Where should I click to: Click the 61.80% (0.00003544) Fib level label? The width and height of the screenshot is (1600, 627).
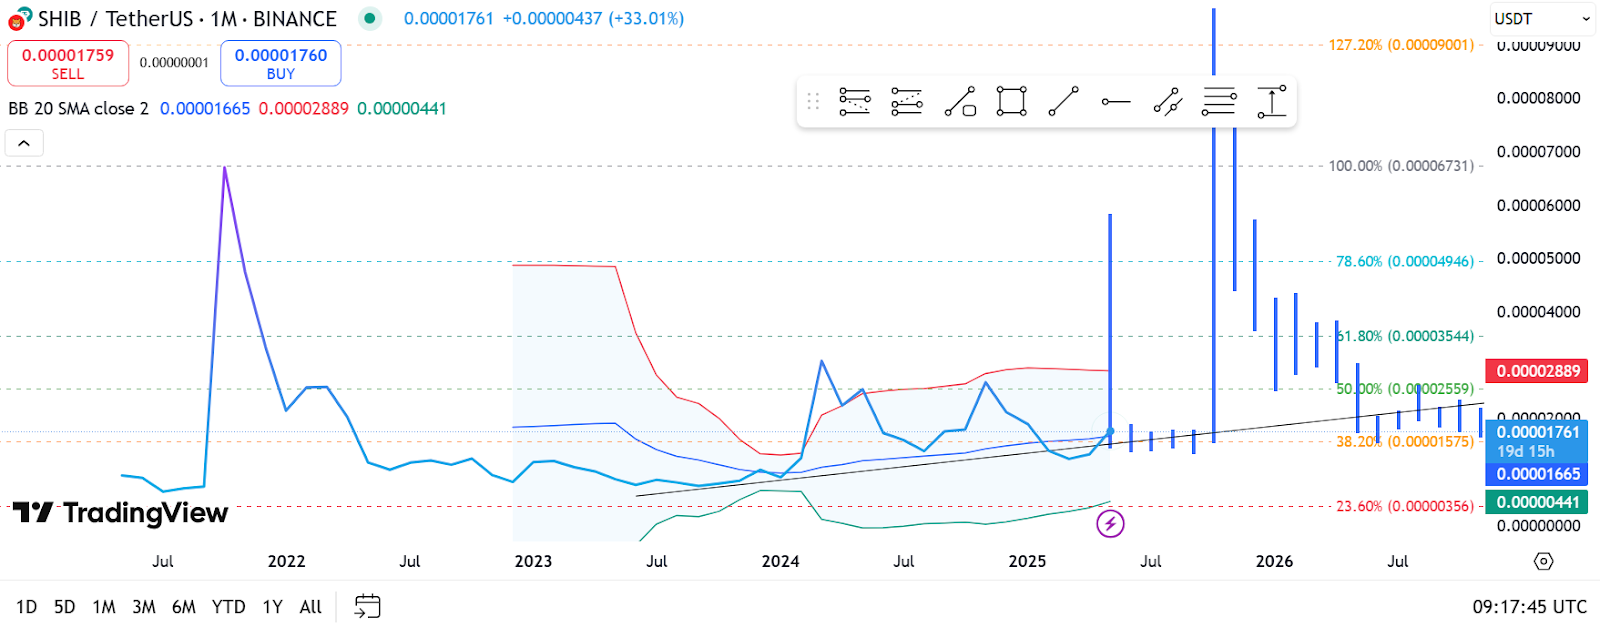tap(1405, 336)
